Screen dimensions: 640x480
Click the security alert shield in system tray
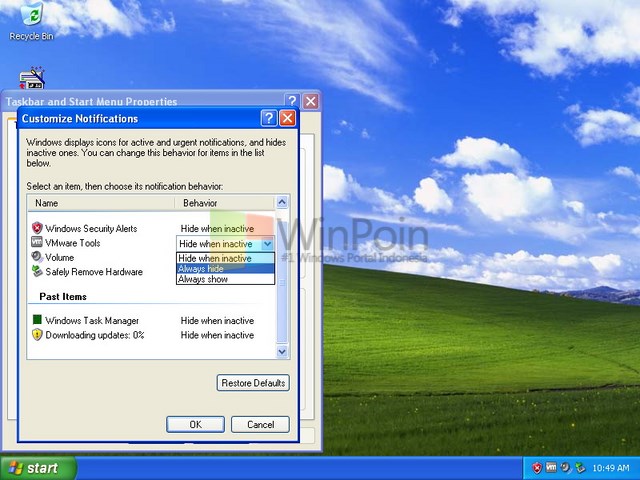537,468
